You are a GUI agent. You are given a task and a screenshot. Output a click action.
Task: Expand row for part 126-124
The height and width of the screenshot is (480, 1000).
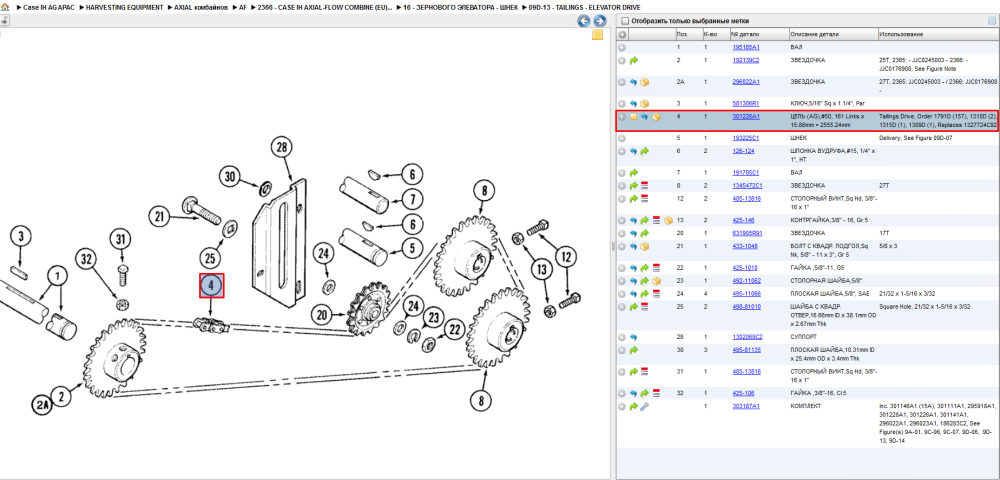coord(622,152)
